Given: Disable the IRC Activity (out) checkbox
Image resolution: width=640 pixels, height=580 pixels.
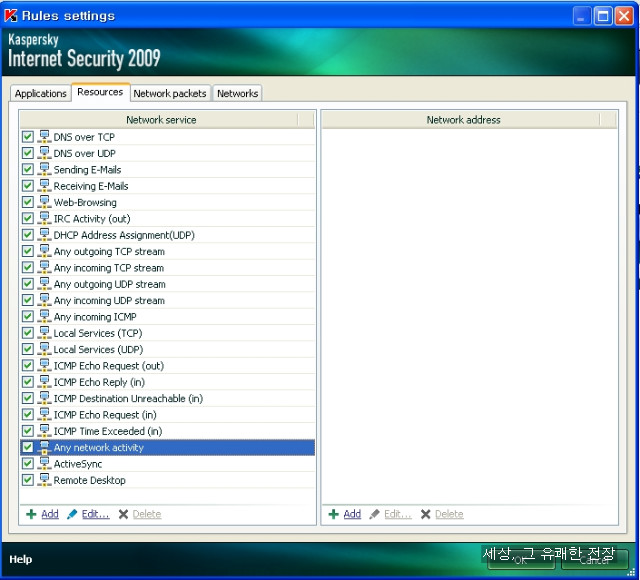Looking at the screenshot, I should (x=27, y=218).
